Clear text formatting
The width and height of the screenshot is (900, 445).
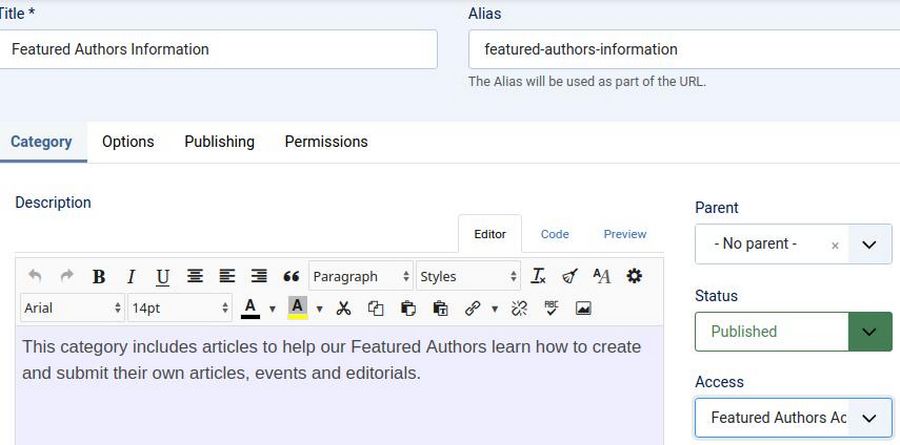[x=539, y=277]
